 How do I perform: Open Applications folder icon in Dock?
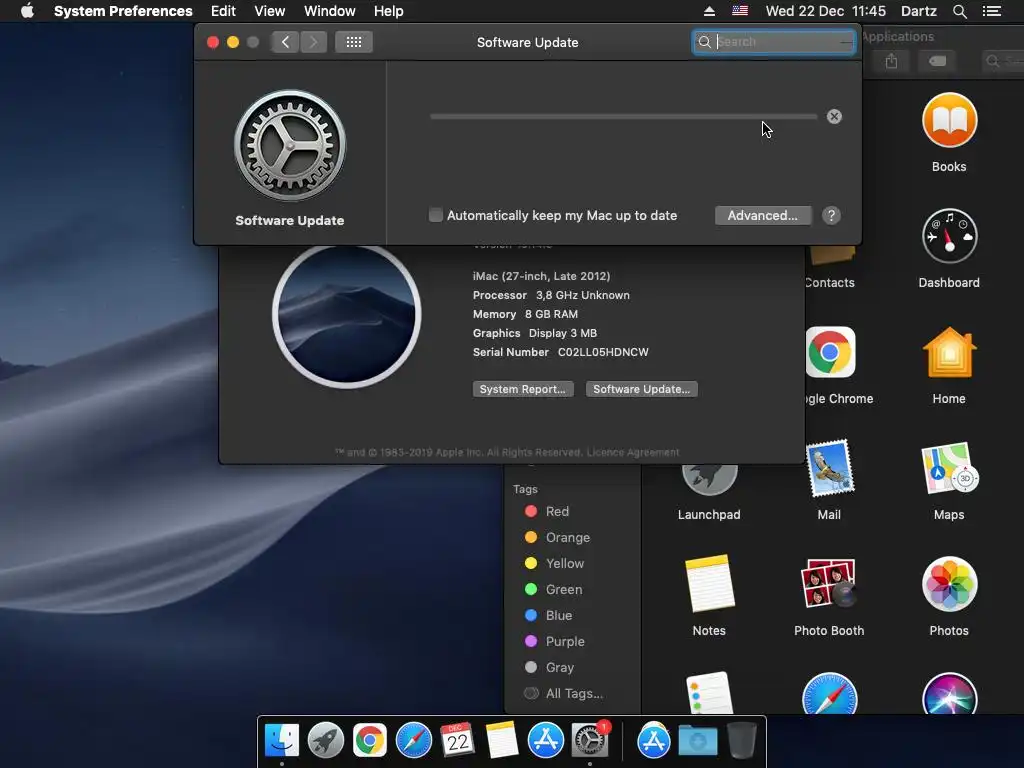click(x=654, y=740)
